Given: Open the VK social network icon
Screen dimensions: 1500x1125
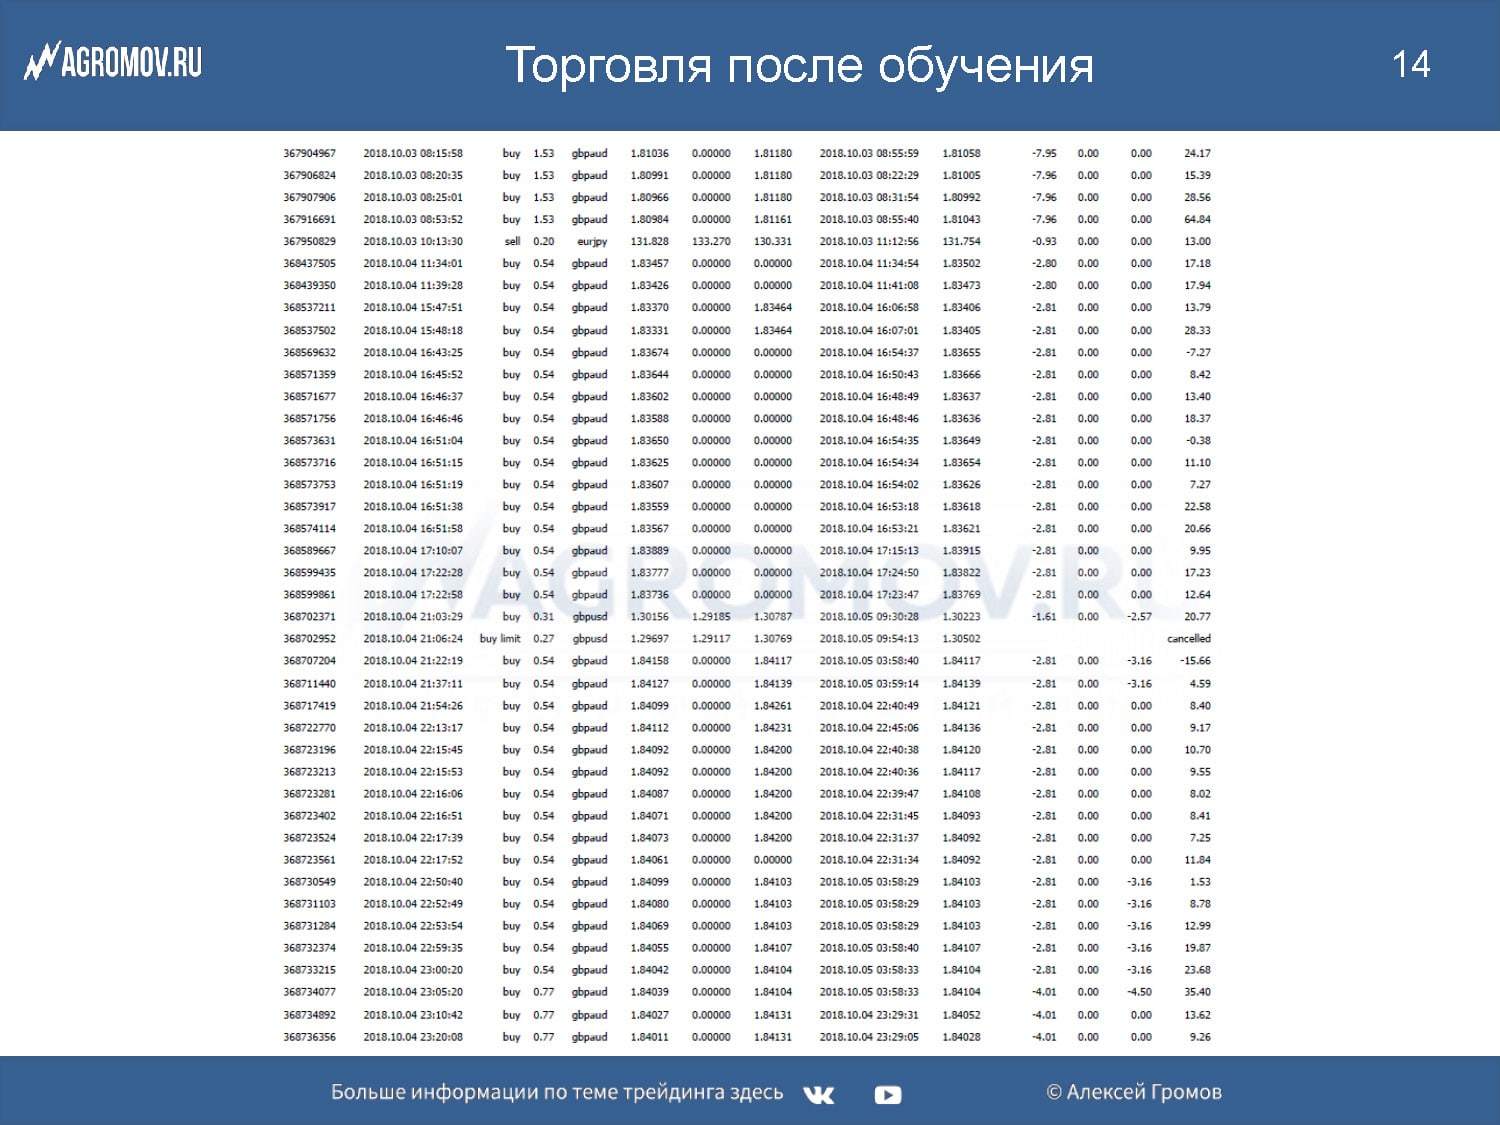Looking at the screenshot, I should tap(818, 1094).
